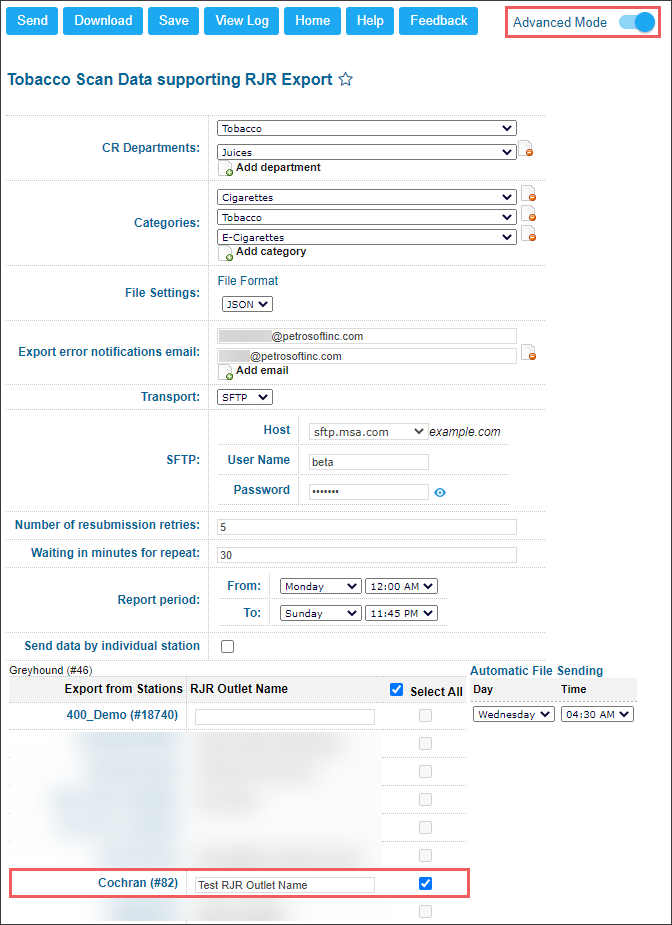Open the JSON file format dropdown
Viewport: 672px width, 925px height.
(x=247, y=304)
